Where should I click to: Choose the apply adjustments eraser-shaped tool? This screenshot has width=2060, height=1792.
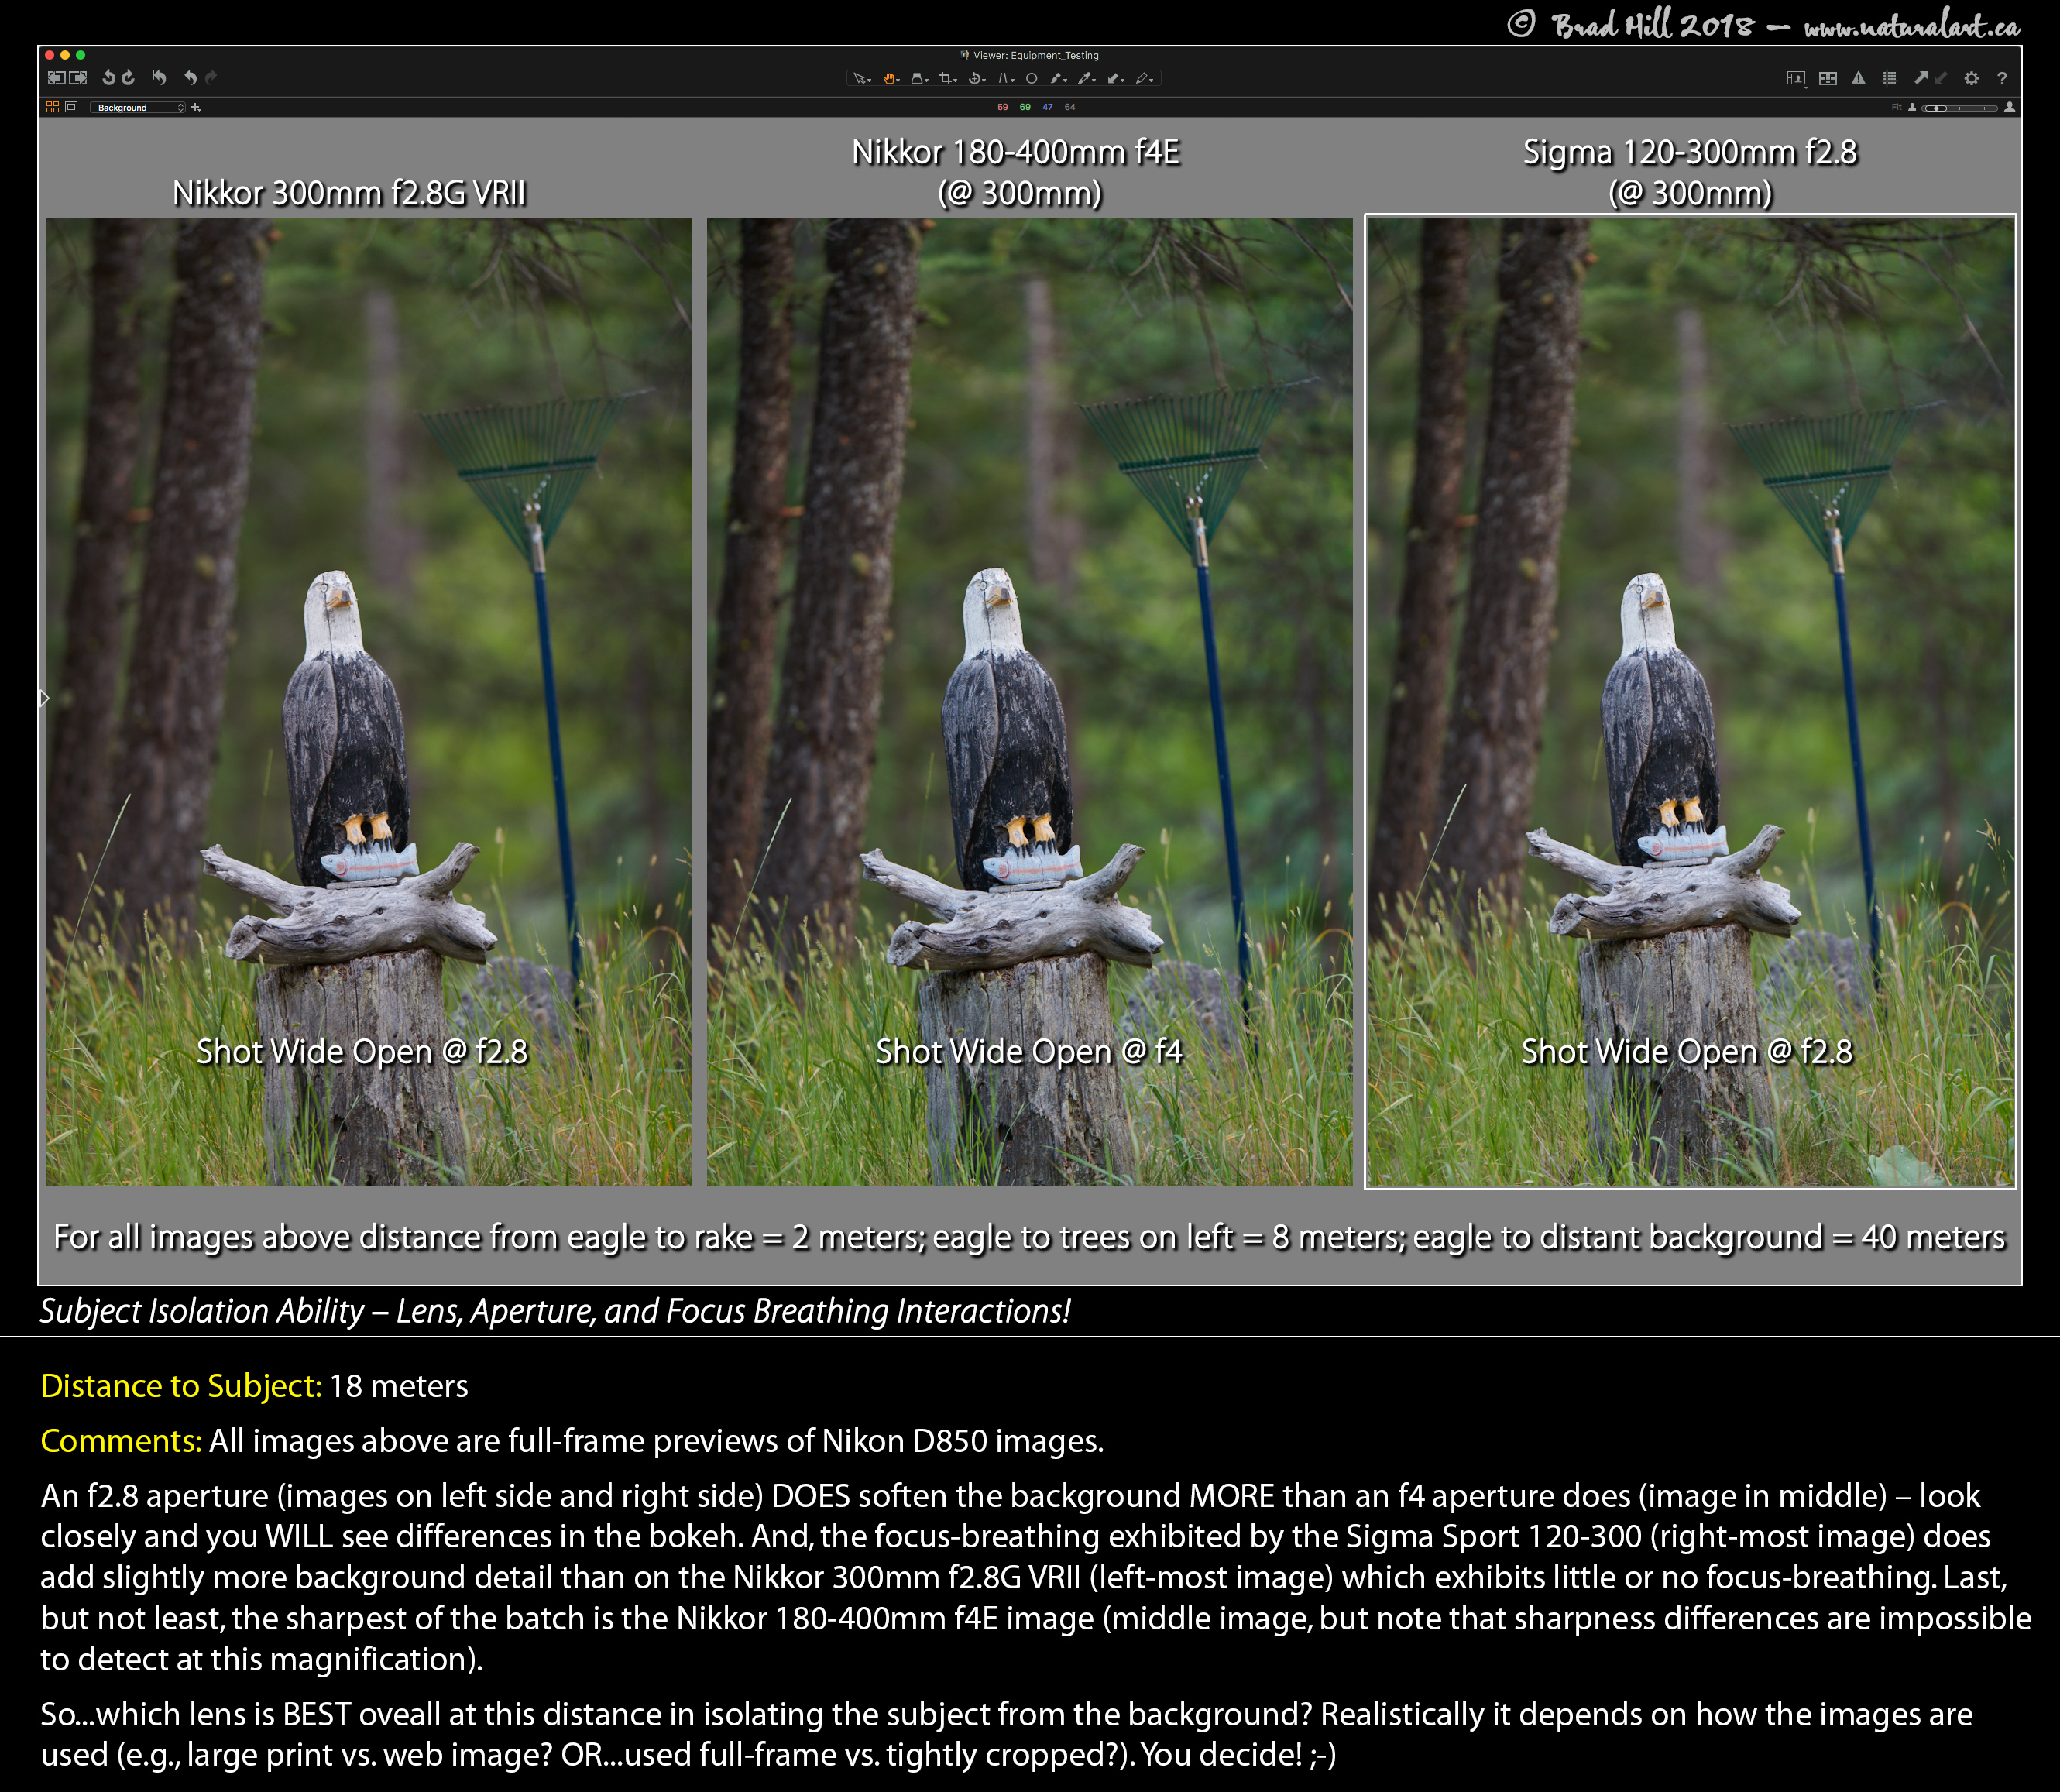1113,79
